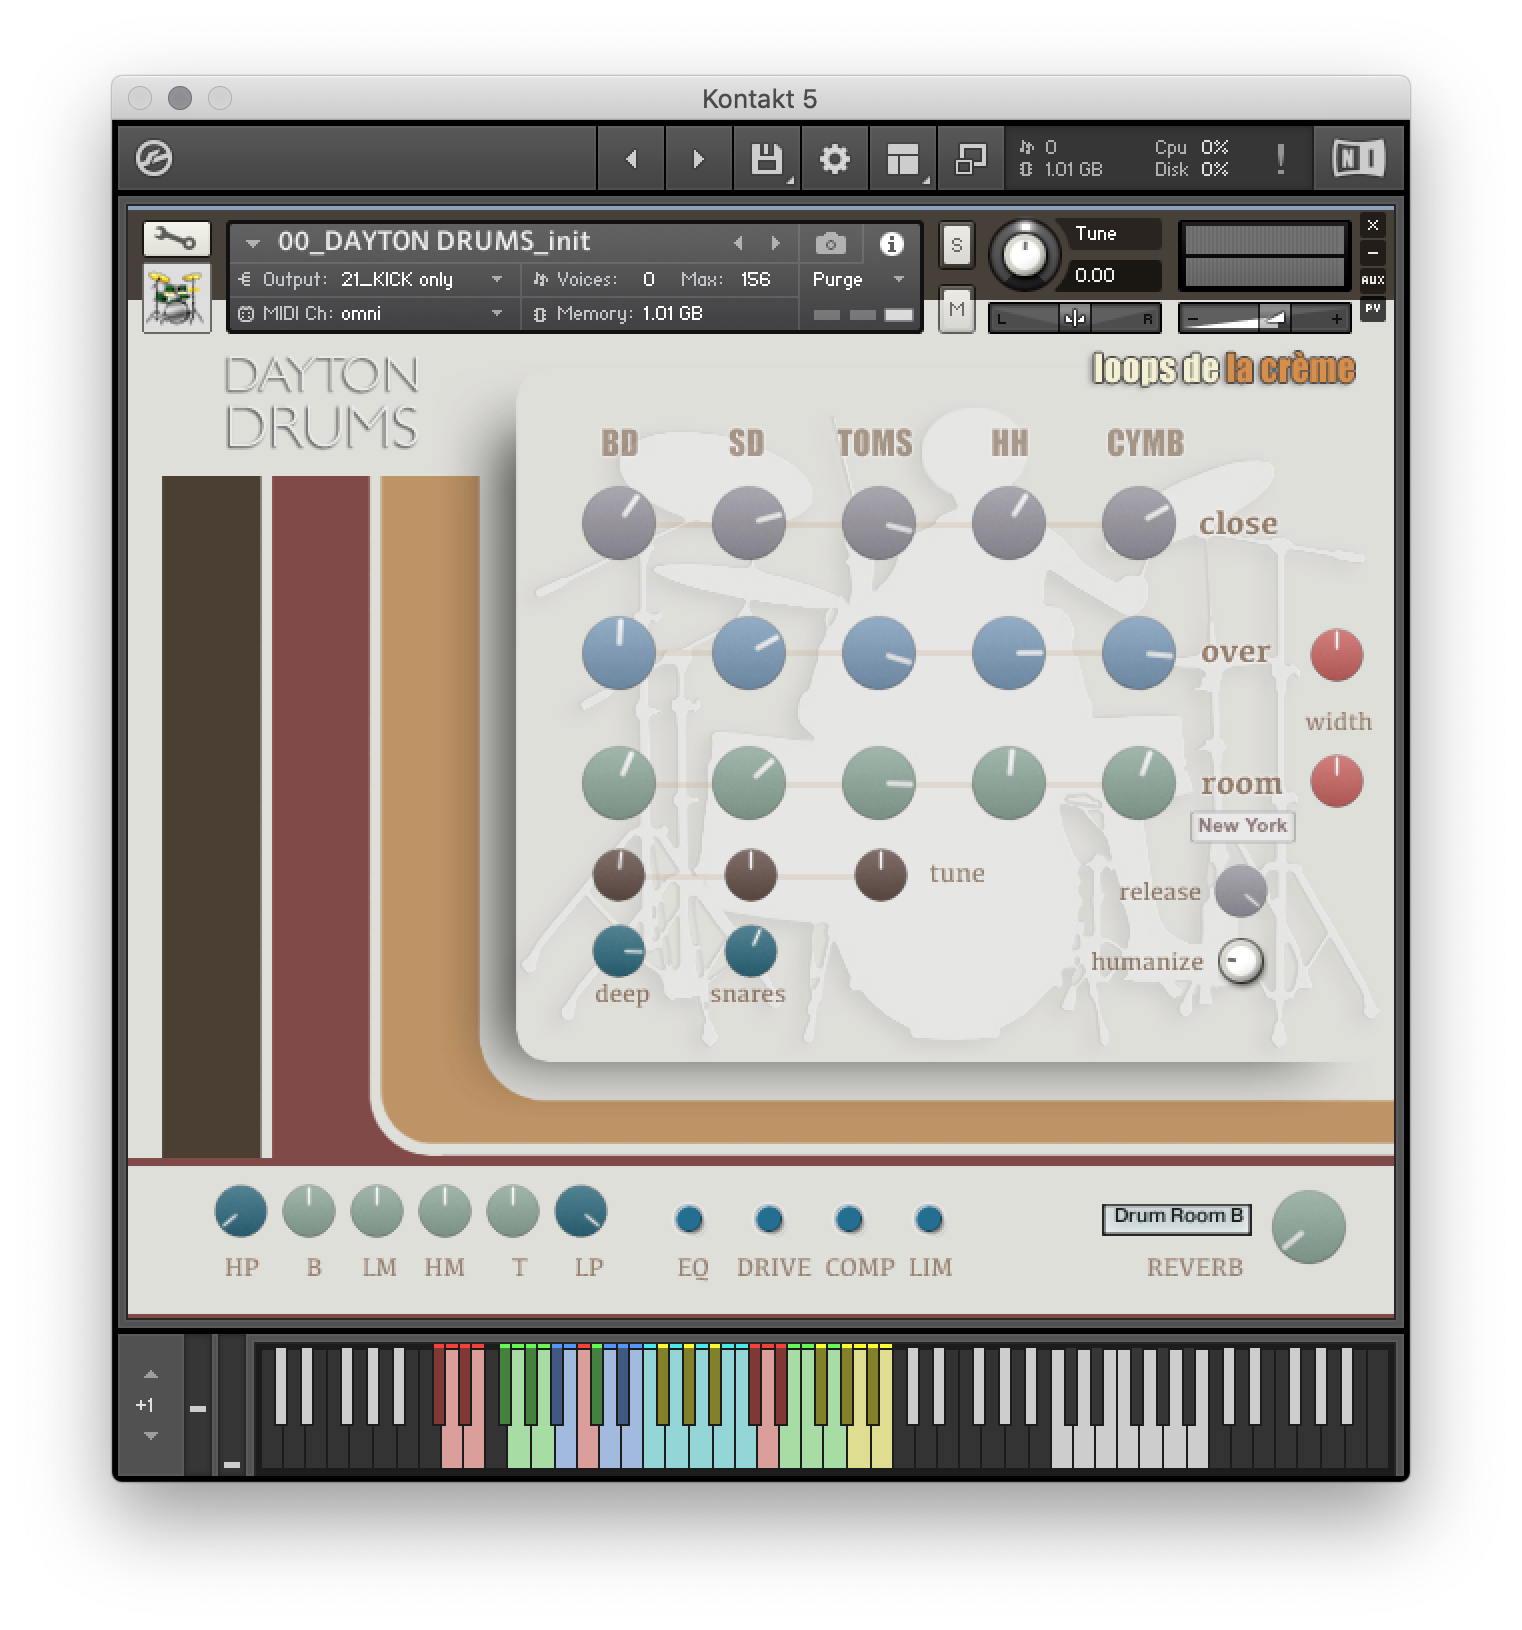Mute the instrument with the M button
This screenshot has width=1522, height=1630.
pyautogui.click(x=957, y=309)
